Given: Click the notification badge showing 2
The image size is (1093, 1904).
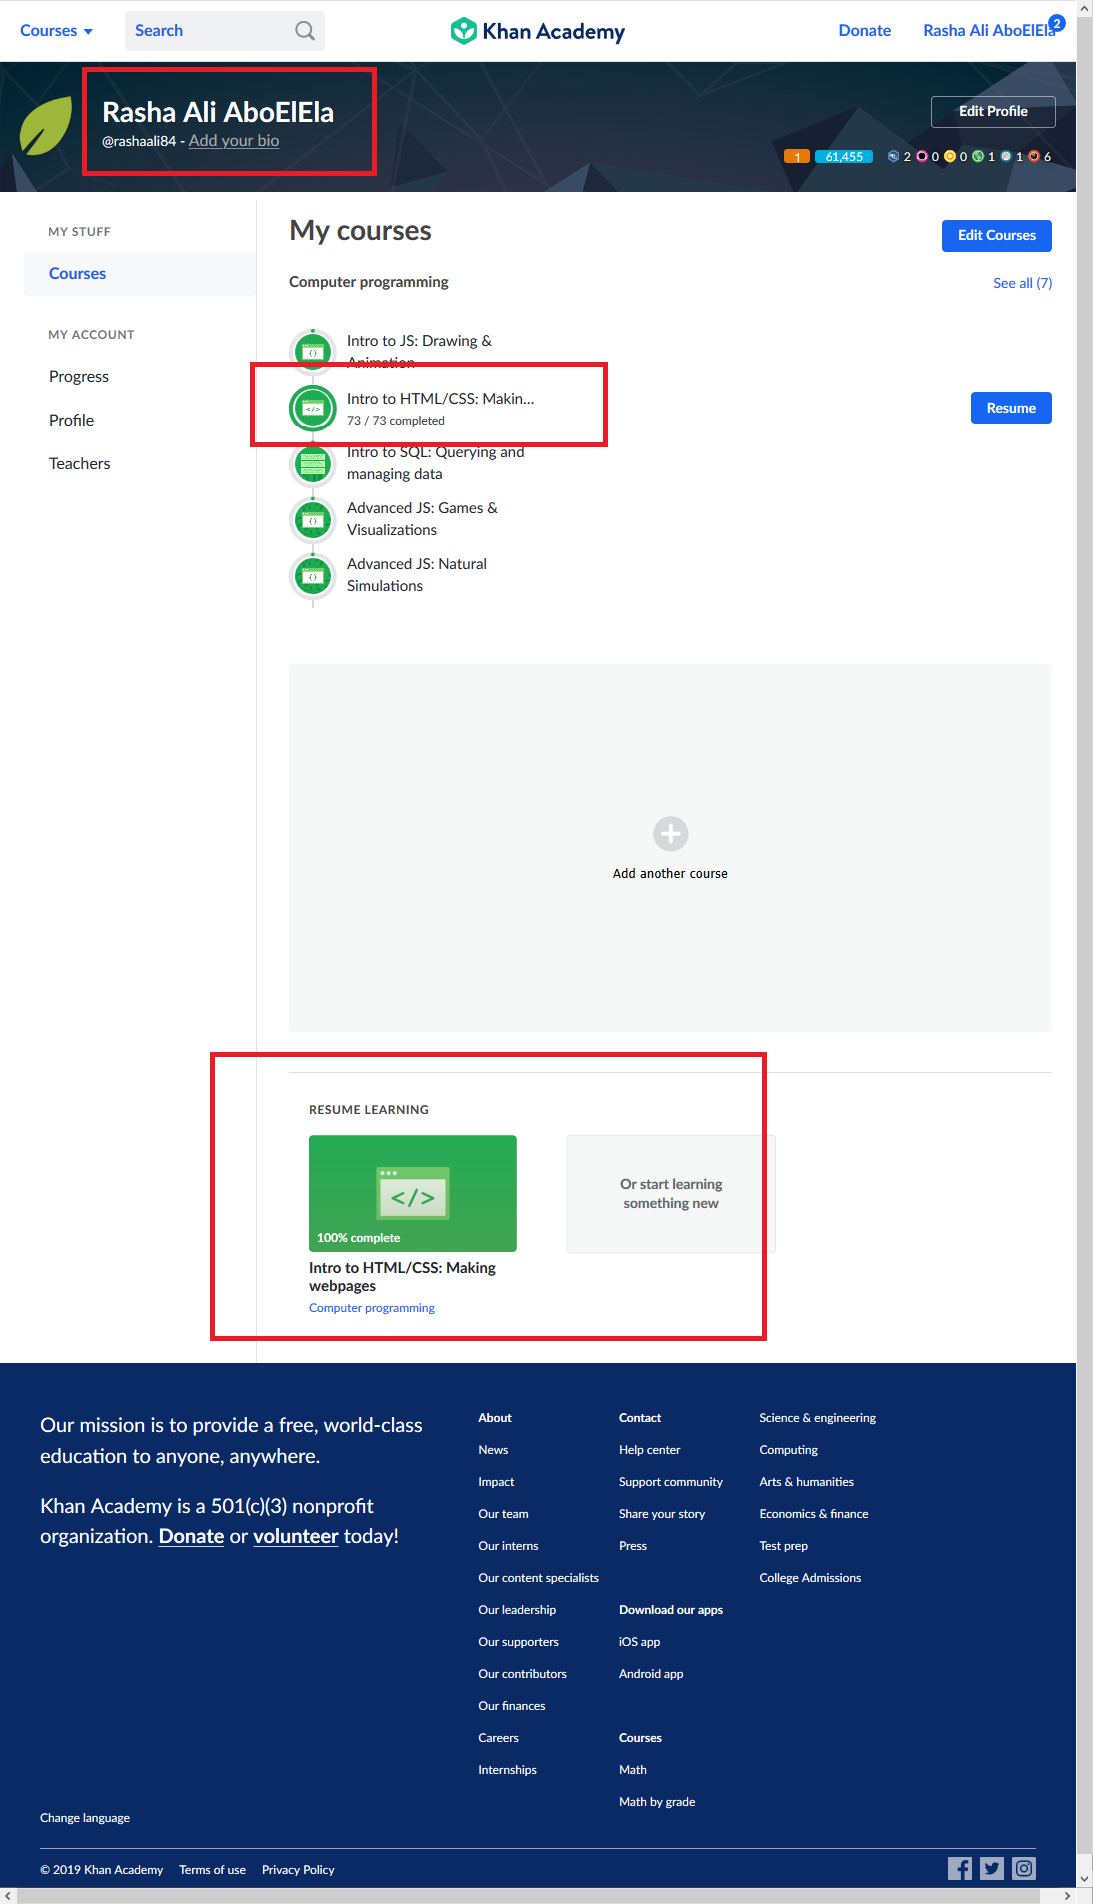Looking at the screenshot, I should (x=1057, y=23).
